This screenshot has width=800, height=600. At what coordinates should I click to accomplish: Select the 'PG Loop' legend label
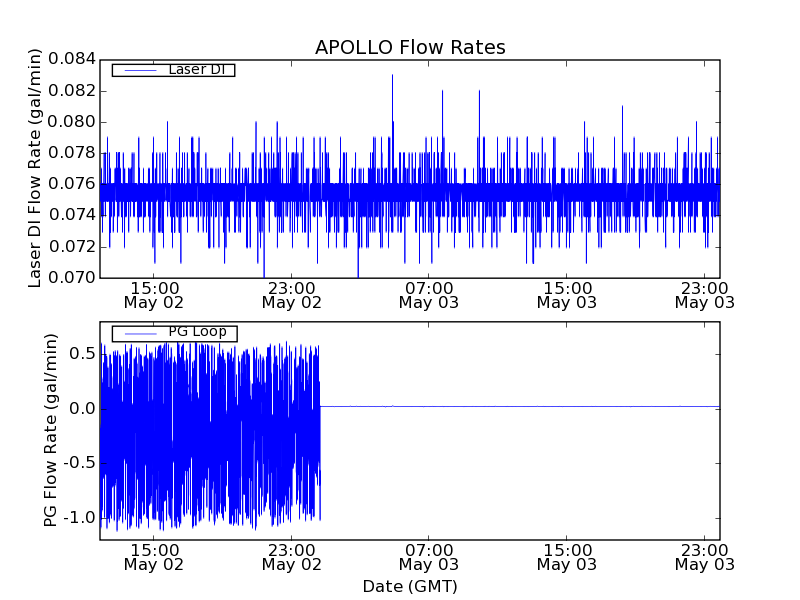(196, 332)
